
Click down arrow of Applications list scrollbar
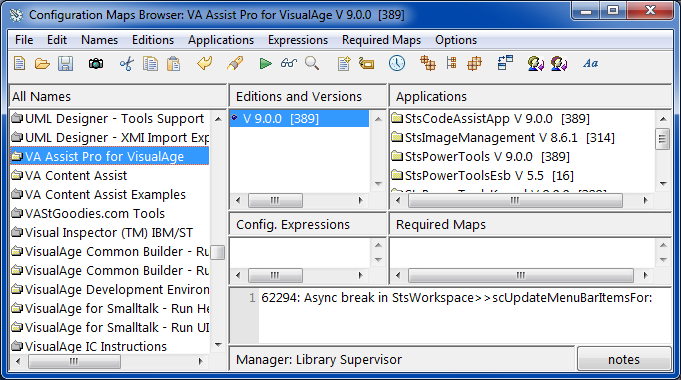pos(663,183)
